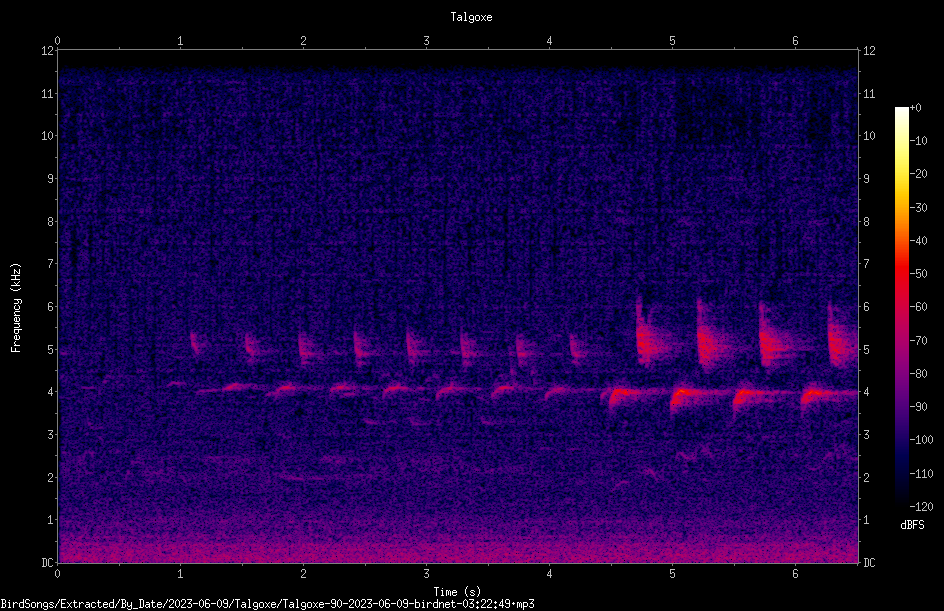This screenshot has width=944, height=611.
Task: Click the -120 label on the color scale
Action: (x=922, y=506)
